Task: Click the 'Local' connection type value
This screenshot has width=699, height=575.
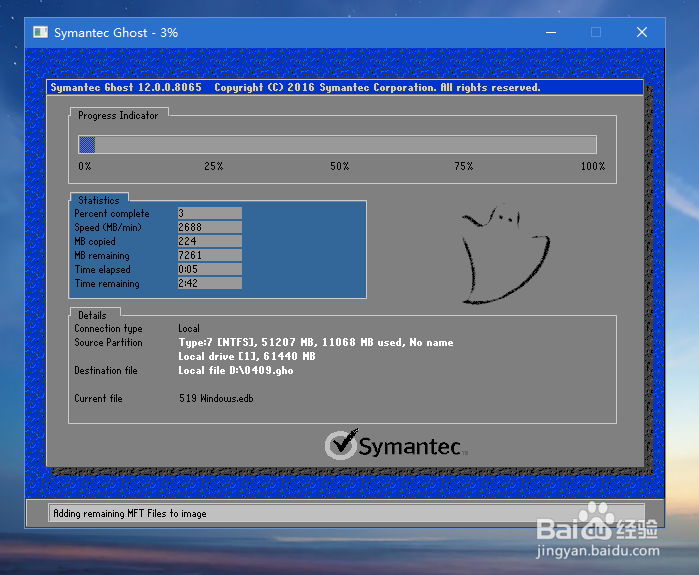Action: click(189, 329)
